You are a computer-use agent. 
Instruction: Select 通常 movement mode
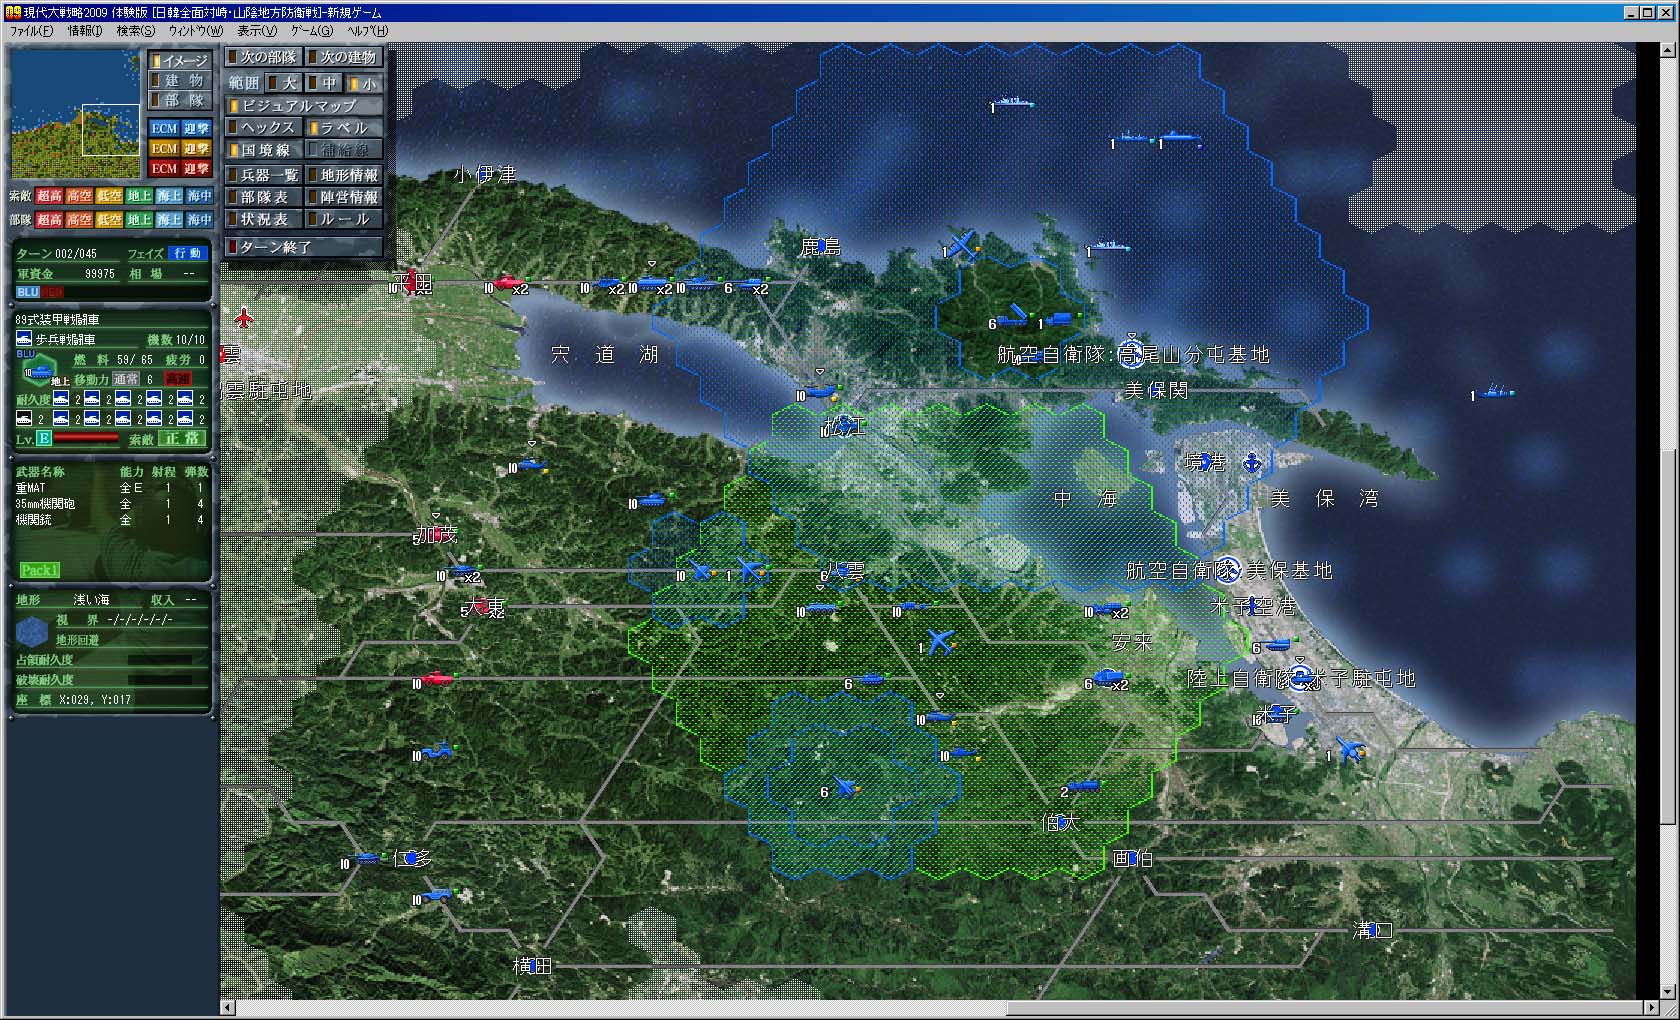click(x=126, y=379)
